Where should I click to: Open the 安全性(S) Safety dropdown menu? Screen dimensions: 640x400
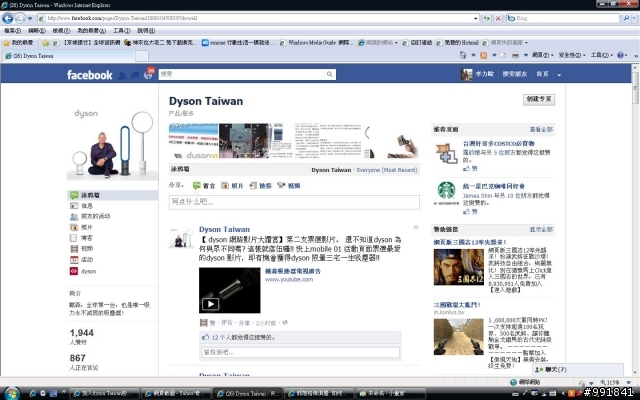point(572,55)
